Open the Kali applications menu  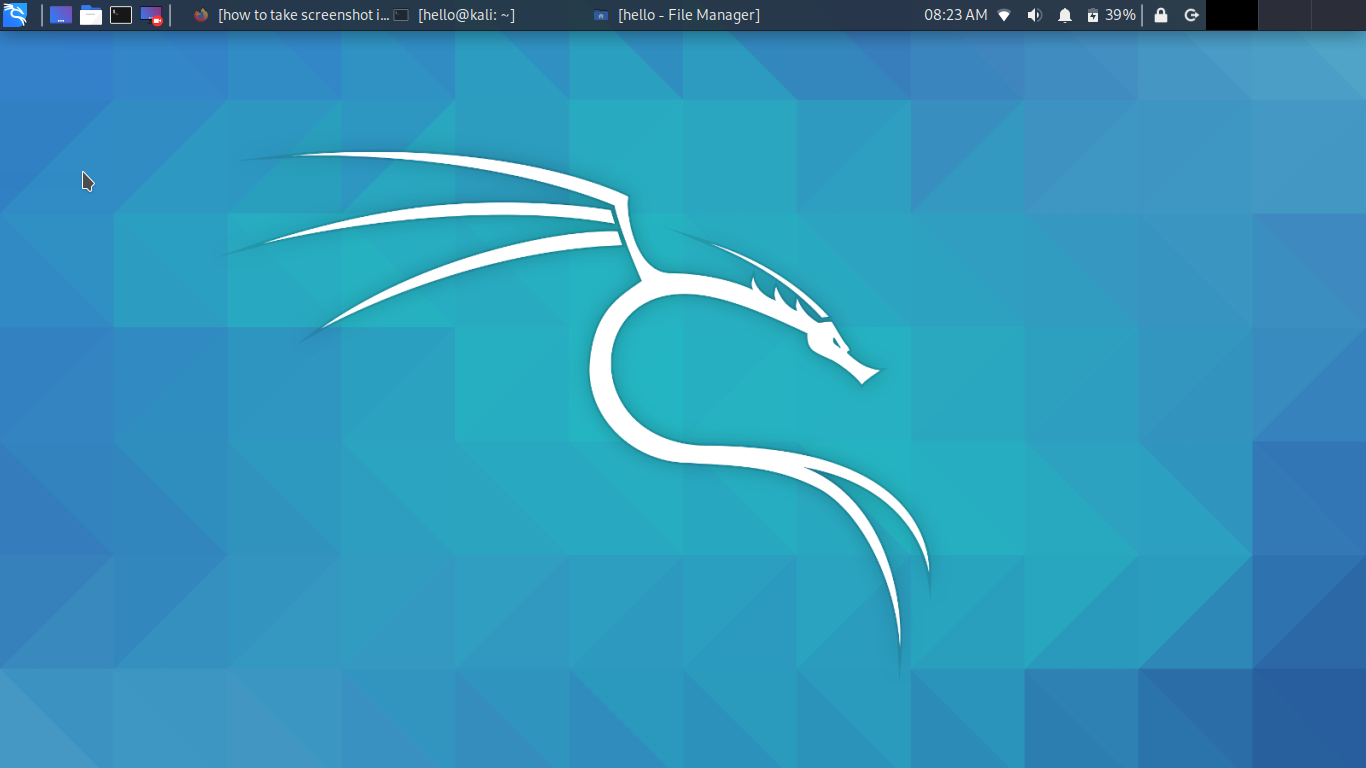pyautogui.click(x=15, y=15)
